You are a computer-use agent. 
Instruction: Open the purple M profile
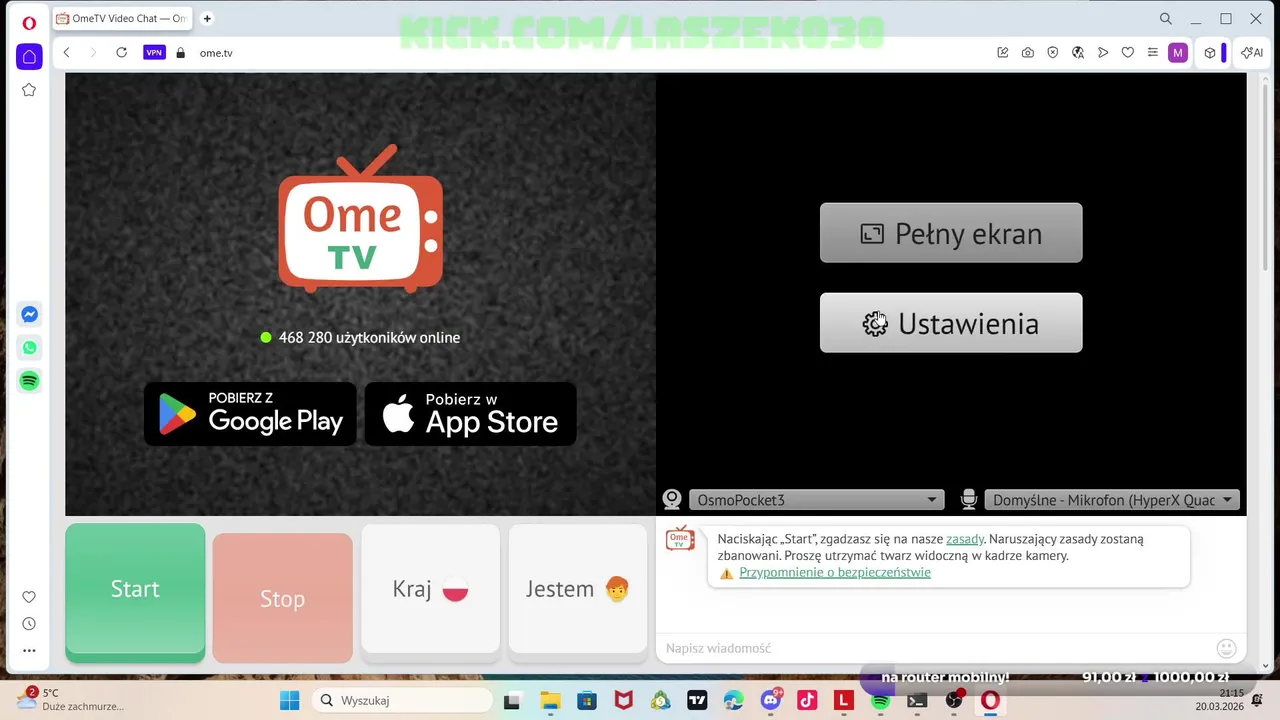[1178, 53]
